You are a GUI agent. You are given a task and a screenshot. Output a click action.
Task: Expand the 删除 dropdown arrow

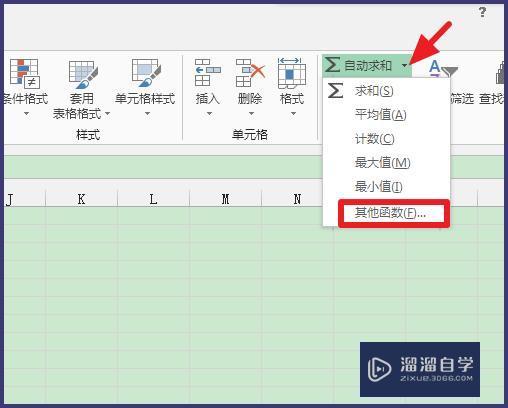coord(251,114)
